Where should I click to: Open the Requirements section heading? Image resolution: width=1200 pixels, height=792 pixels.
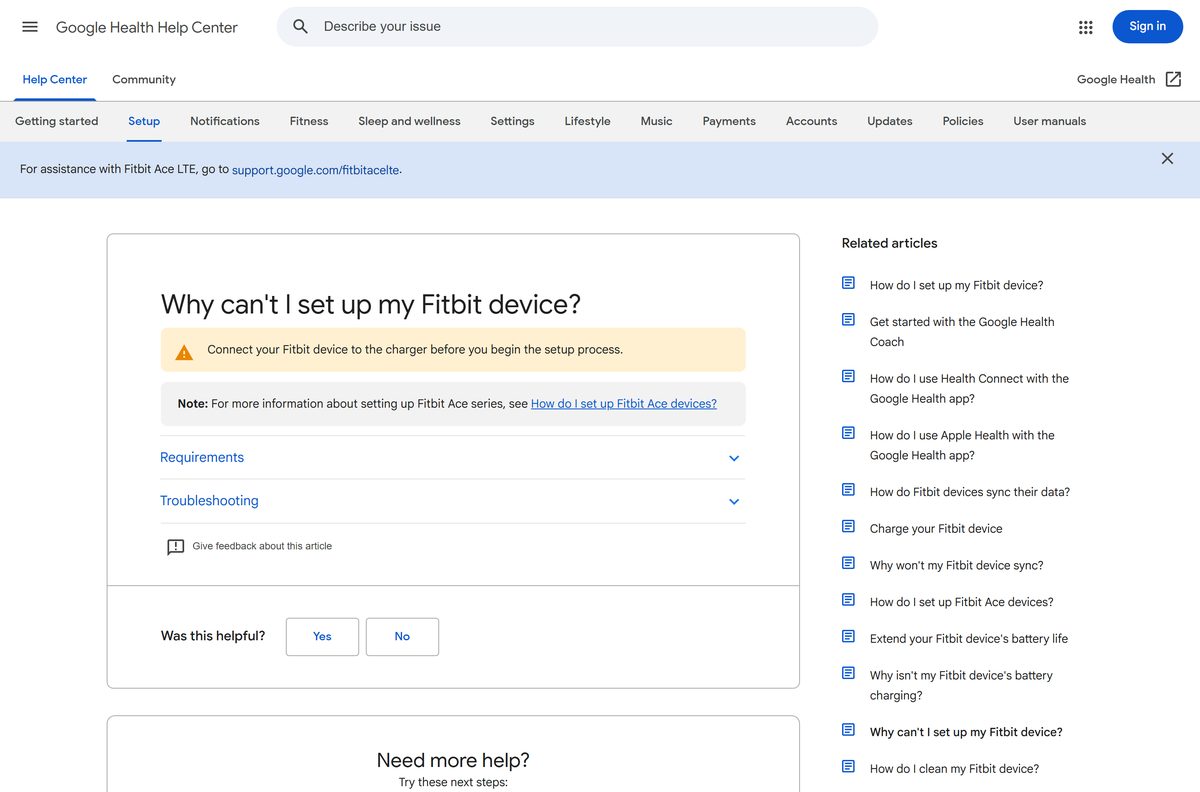pyautogui.click(x=202, y=457)
